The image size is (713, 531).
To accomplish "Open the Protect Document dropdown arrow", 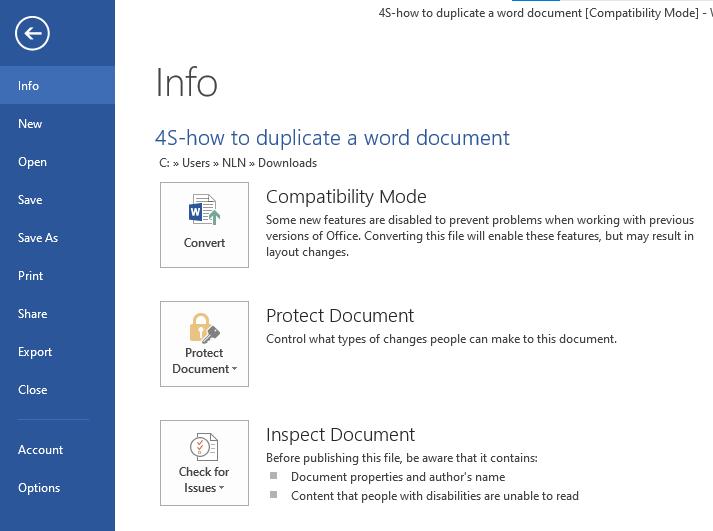I will [x=235, y=369].
